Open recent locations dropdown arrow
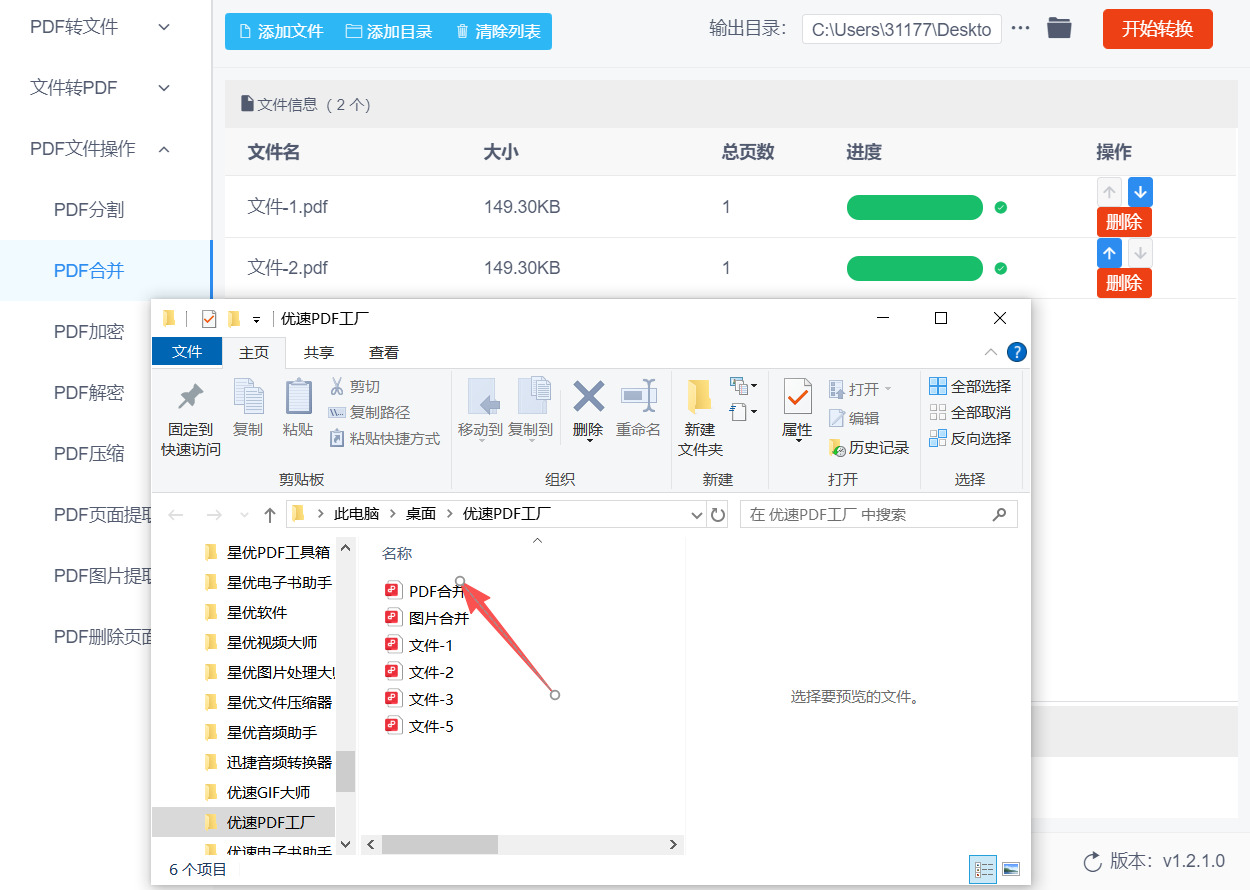The height and width of the screenshot is (890, 1250). [244, 515]
